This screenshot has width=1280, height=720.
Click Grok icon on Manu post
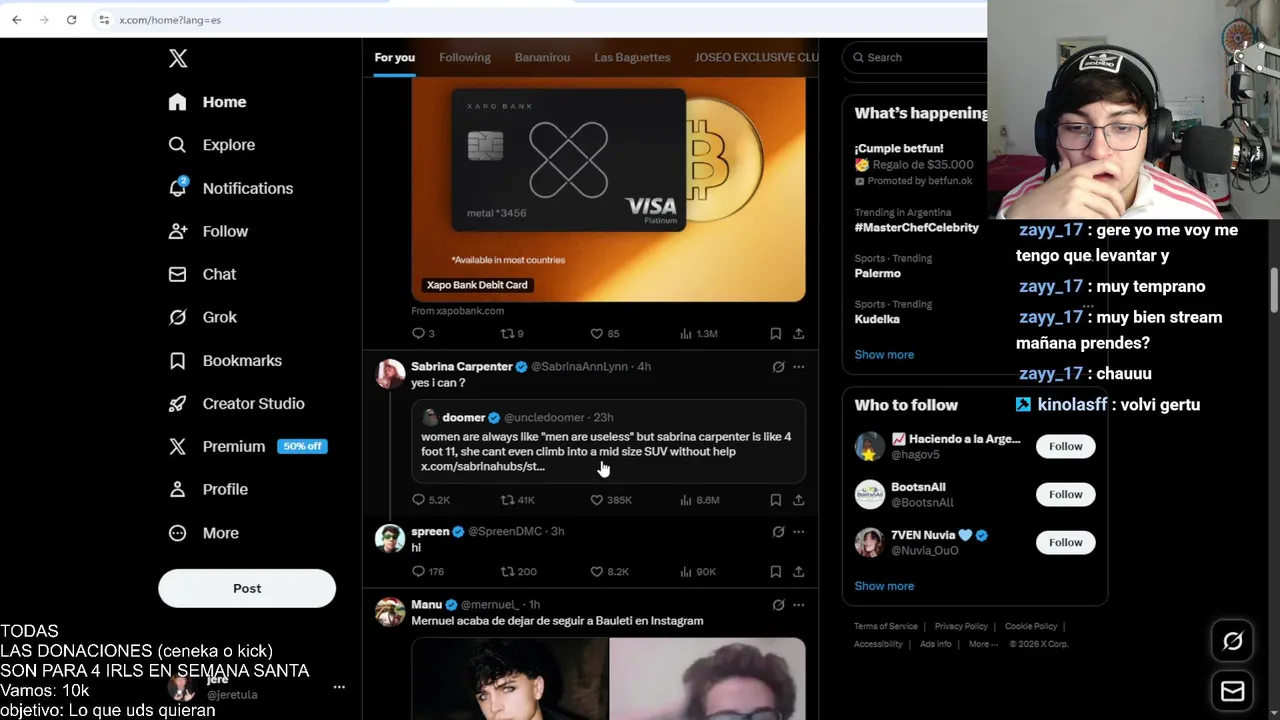(x=778, y=604)
